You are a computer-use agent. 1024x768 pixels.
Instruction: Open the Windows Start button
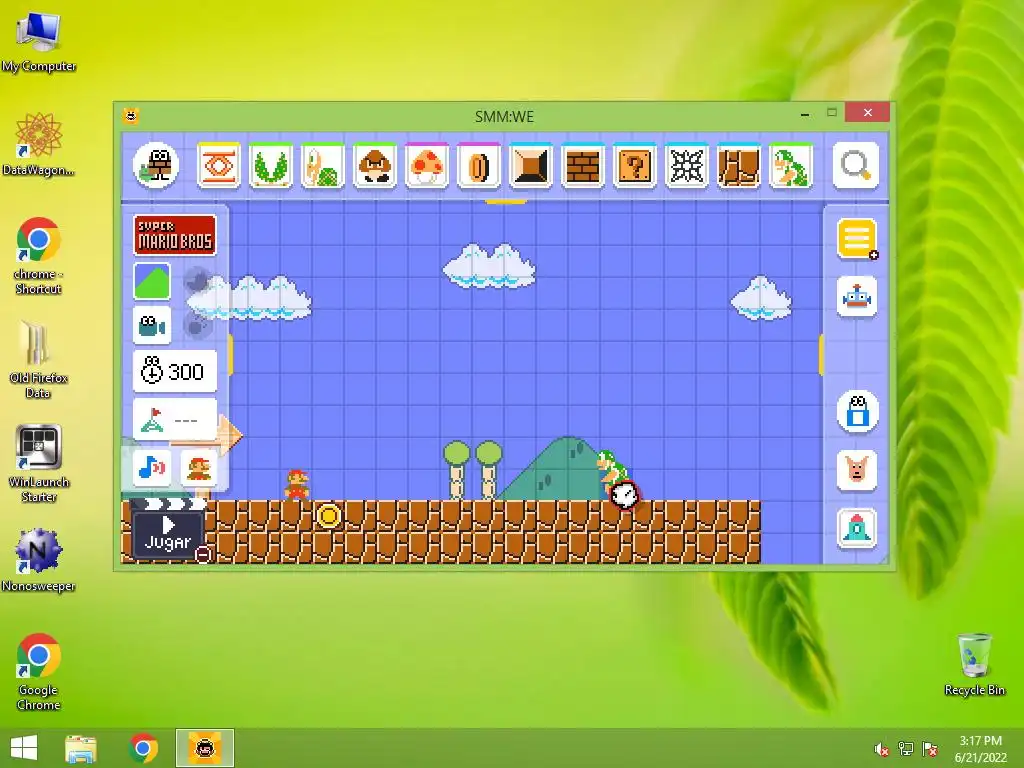tap(24, 748)
